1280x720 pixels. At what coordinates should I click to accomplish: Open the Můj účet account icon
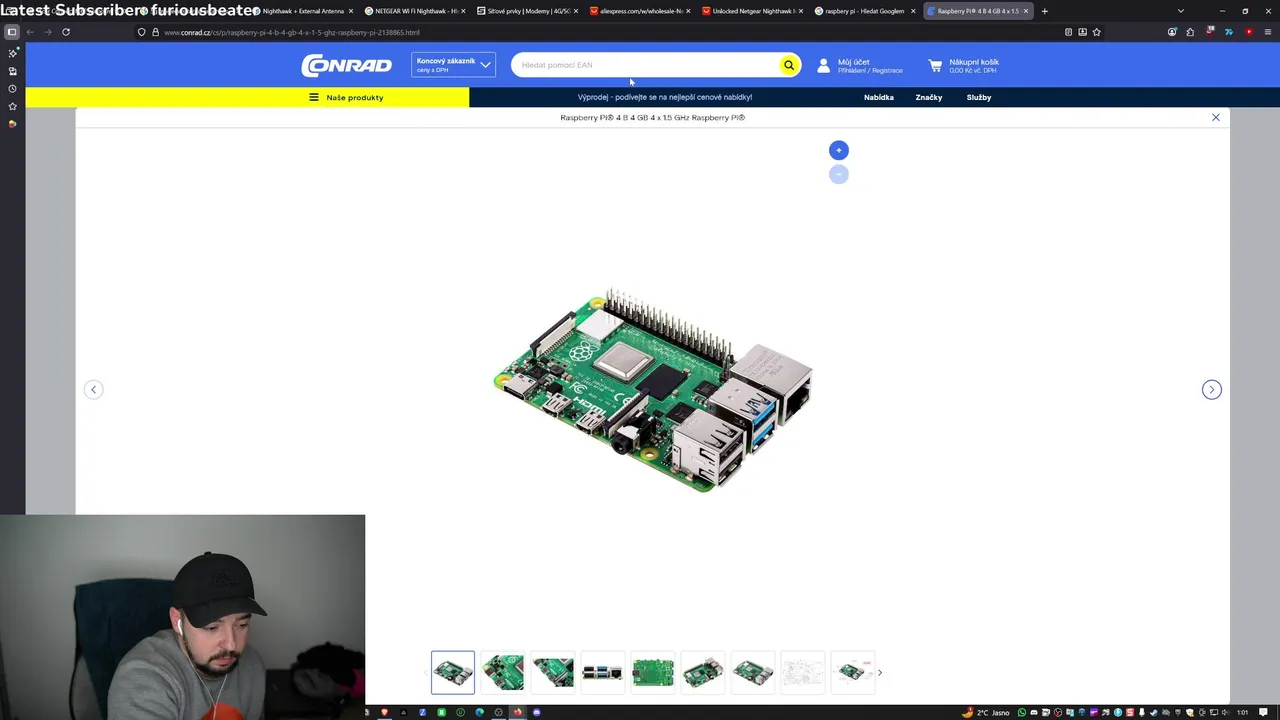(824, 65)
